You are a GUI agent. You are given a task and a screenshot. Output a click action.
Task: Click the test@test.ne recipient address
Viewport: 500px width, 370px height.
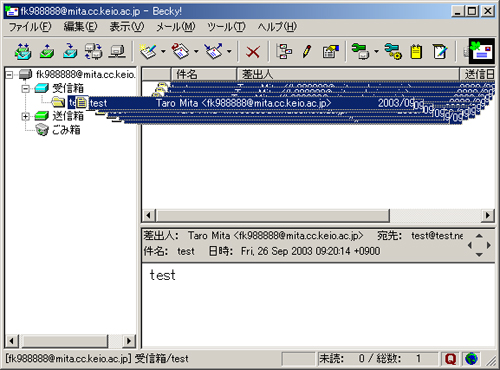(x=437, y=236)
